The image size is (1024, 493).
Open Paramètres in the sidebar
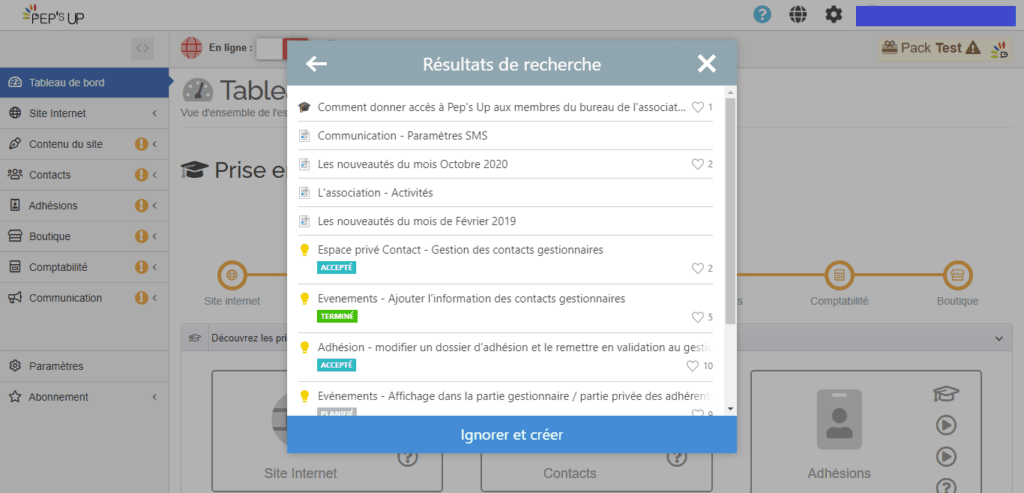coord(56,366)
